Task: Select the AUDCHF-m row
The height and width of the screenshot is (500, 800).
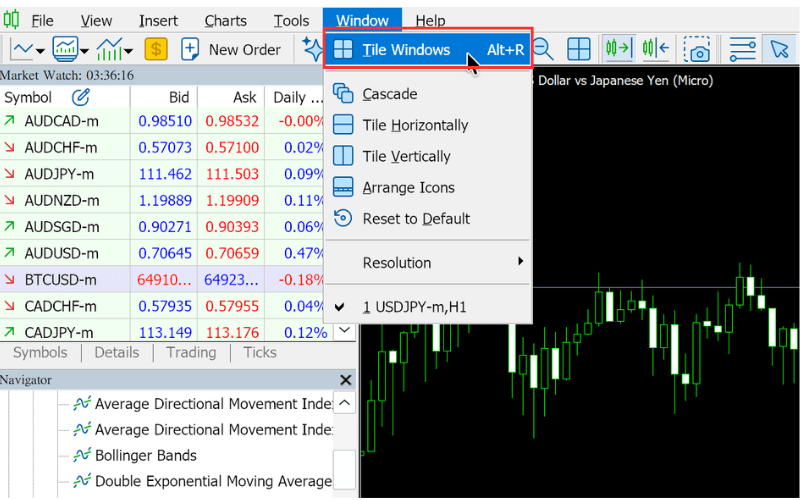Action: pos(162,147)
